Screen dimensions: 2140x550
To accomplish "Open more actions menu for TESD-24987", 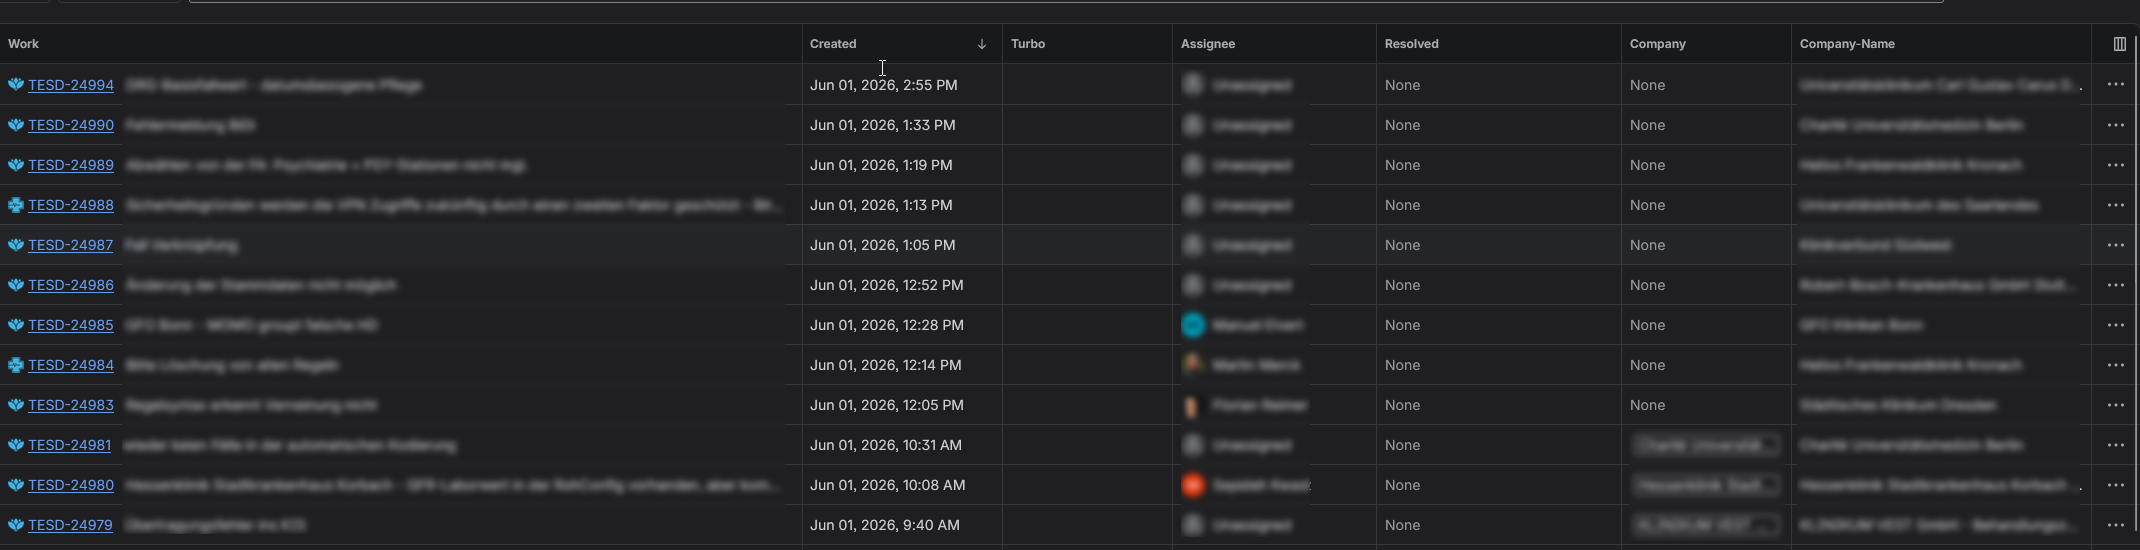I will pyautogui.click(x=2115, y=245).
